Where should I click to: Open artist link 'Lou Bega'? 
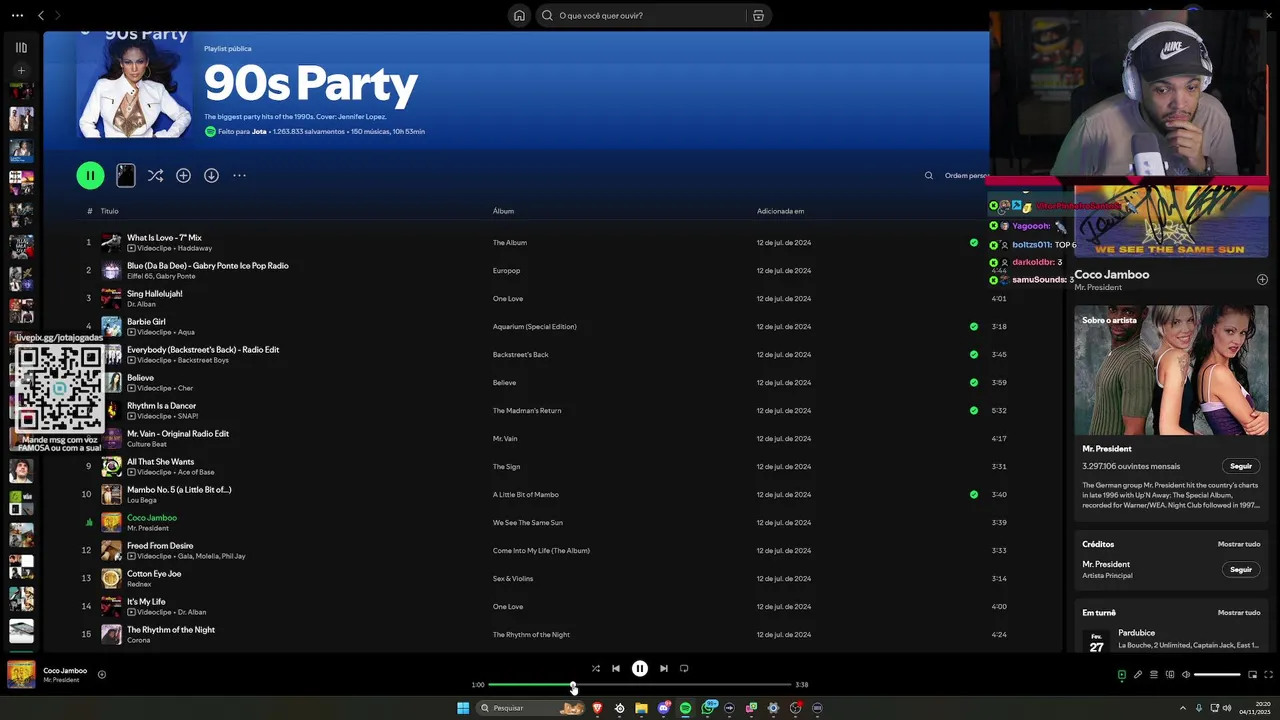141,500
